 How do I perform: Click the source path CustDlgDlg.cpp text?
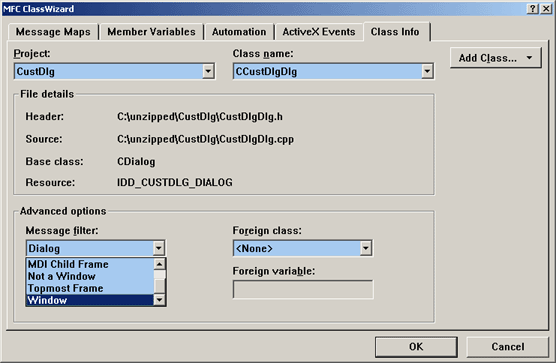(205, 139)
